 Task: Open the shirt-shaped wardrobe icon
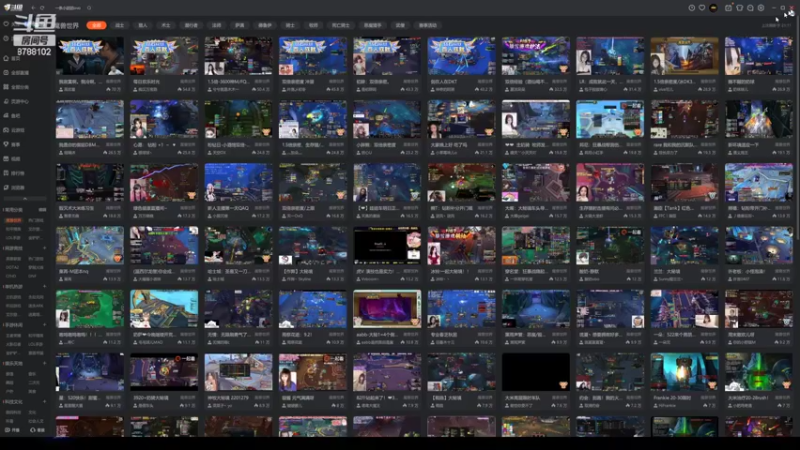coord(739,8)
